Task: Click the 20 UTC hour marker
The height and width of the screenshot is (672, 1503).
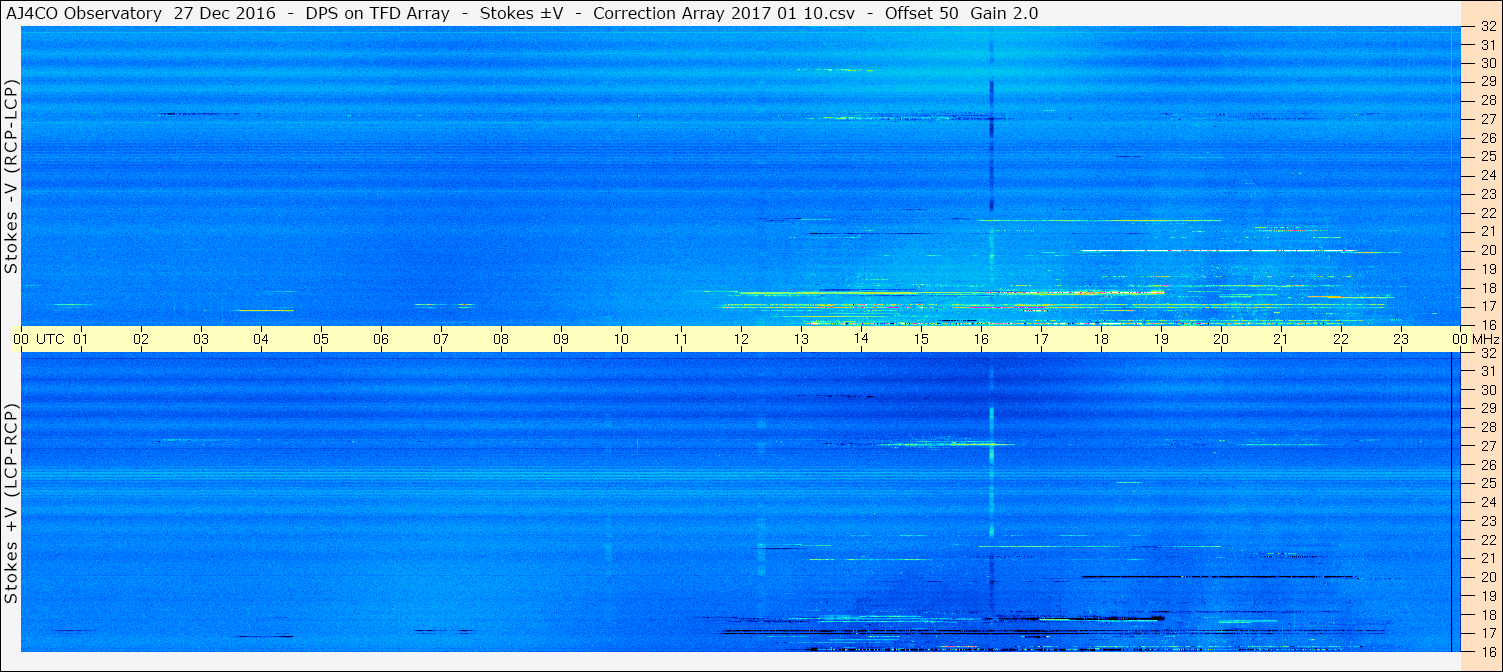Action: pyautogui.click(x=1221, y=339)
